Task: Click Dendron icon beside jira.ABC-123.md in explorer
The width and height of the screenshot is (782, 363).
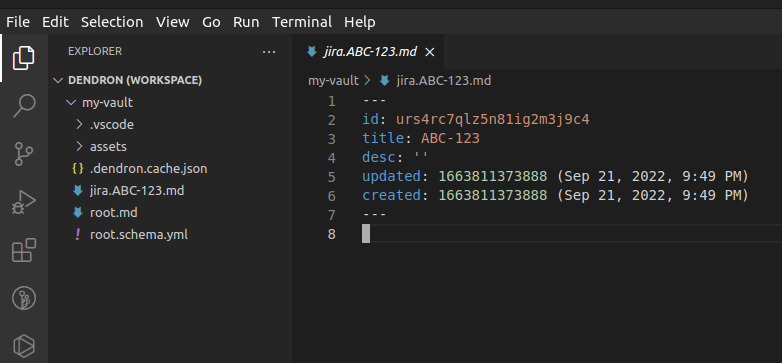Action: tap(77, 190)
